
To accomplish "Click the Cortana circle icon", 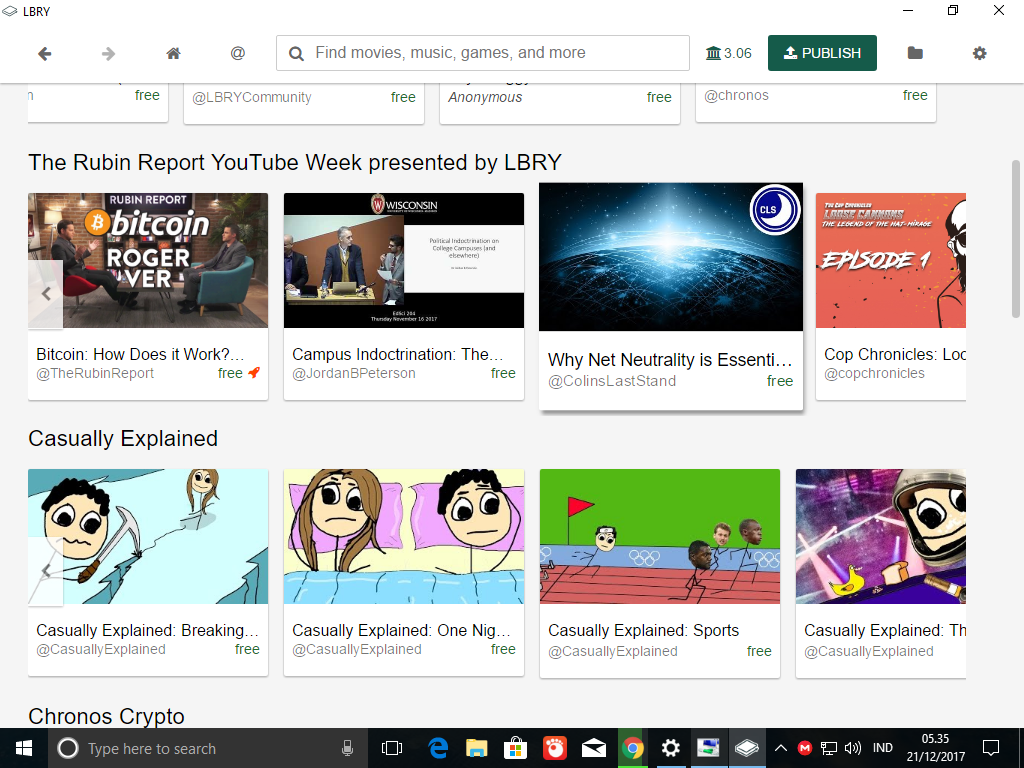I will (68, 748).
